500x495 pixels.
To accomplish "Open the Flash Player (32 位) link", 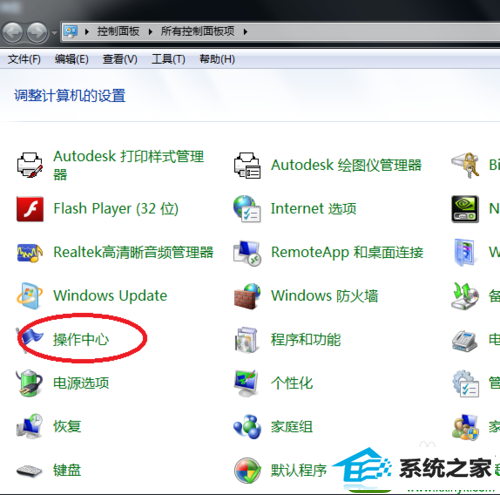I will click(x=116, y=209).
